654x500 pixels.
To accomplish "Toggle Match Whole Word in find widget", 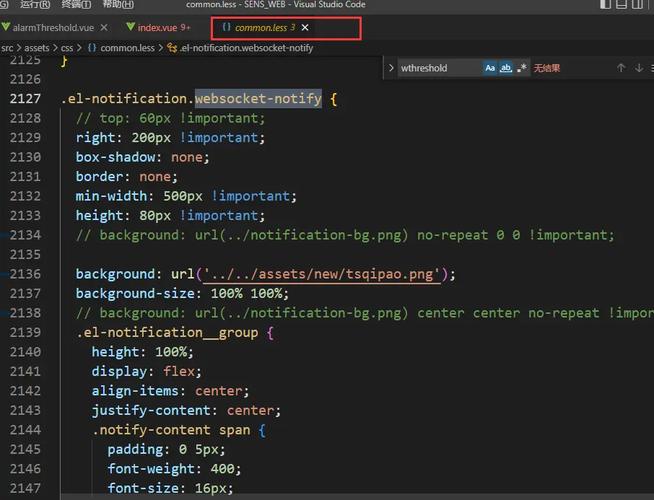I will coord(506,68).
